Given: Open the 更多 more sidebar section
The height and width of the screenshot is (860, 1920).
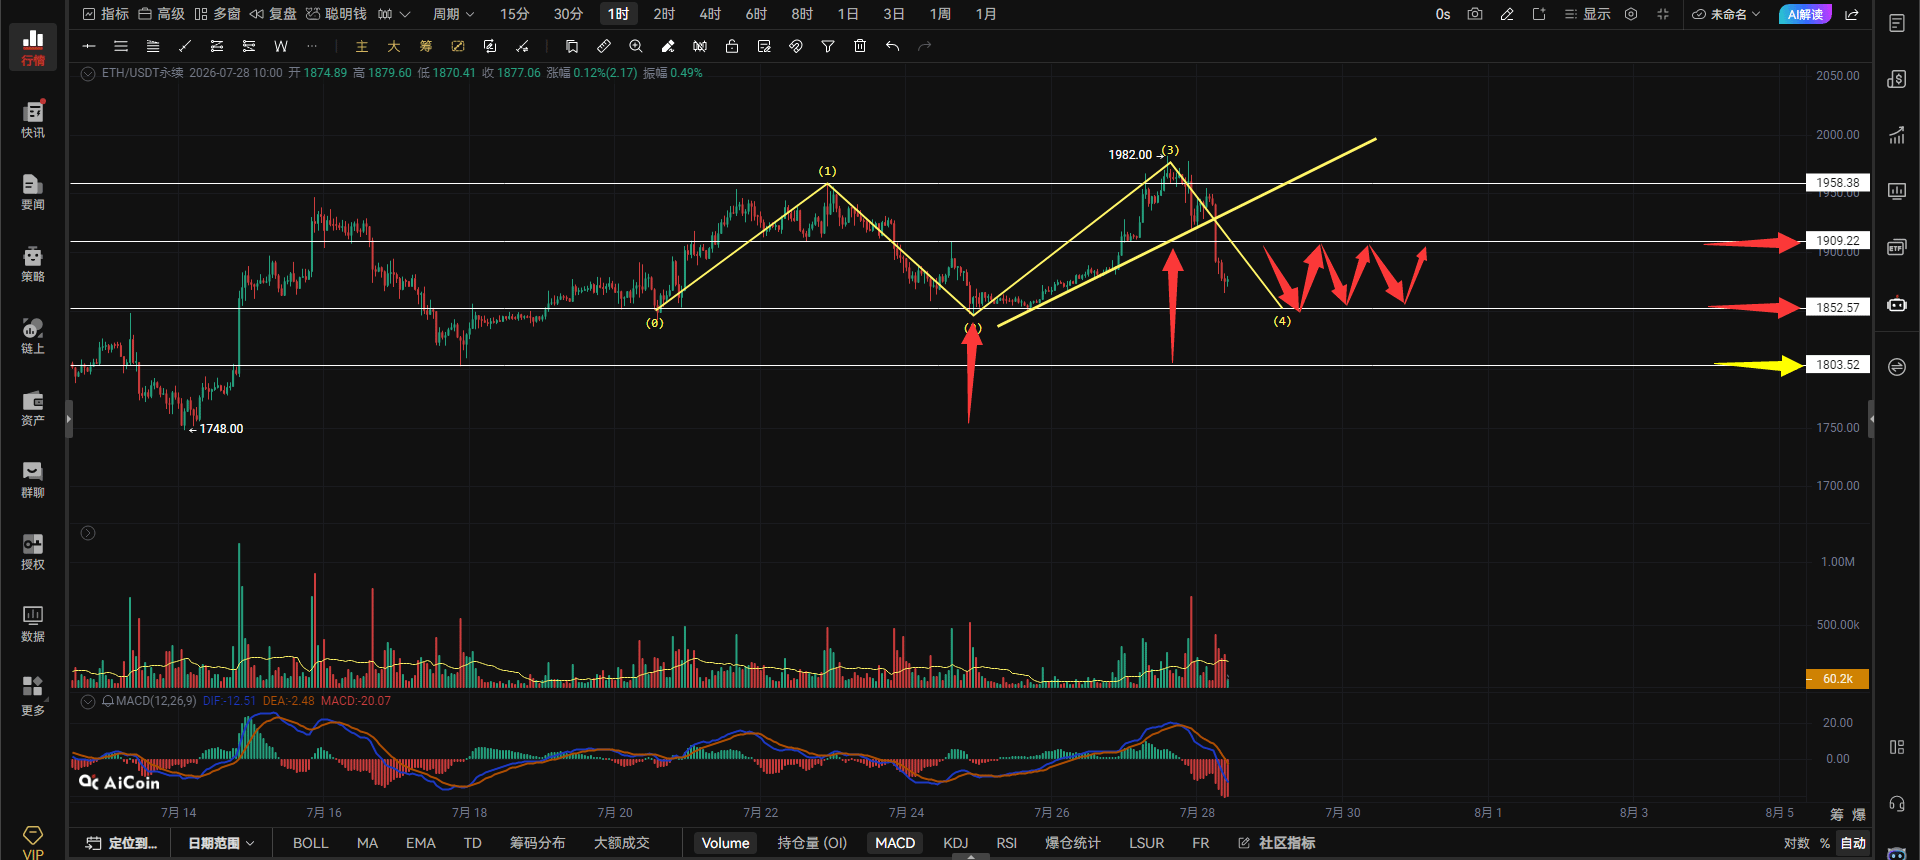Looking at the screenshot, I should 33,696.
